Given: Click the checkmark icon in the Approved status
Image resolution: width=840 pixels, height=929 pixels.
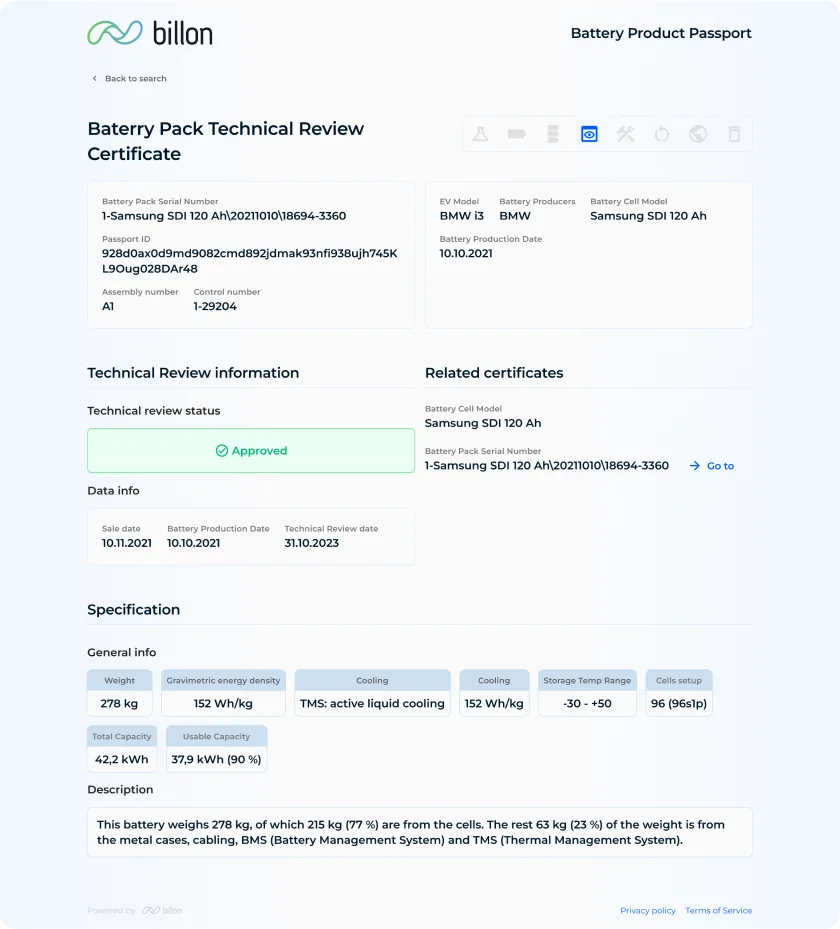Looking at the screenshot, I should pyautogui.click(x=222, y=451).
